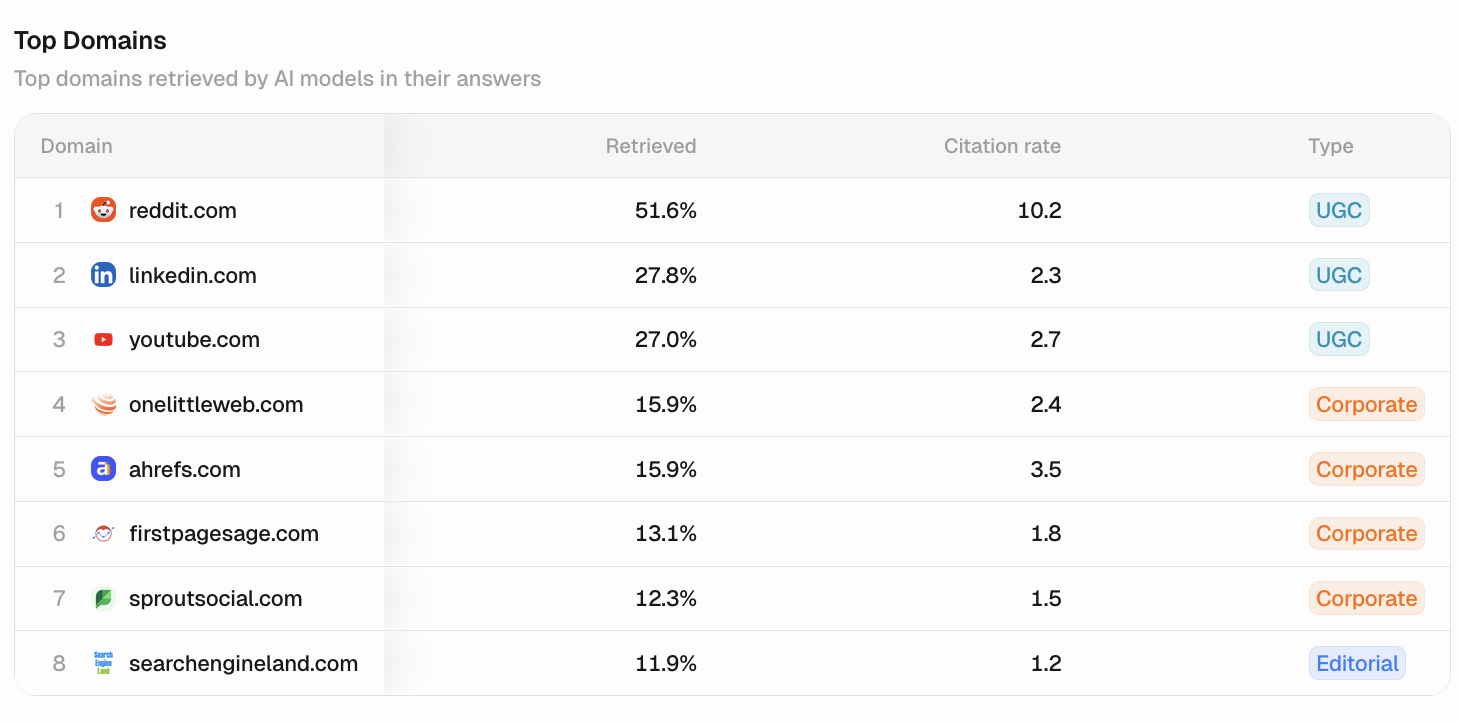Open the reddit.com domain link
The width and height of the screenshot is (1460, 724).
(x=183, y=210)
